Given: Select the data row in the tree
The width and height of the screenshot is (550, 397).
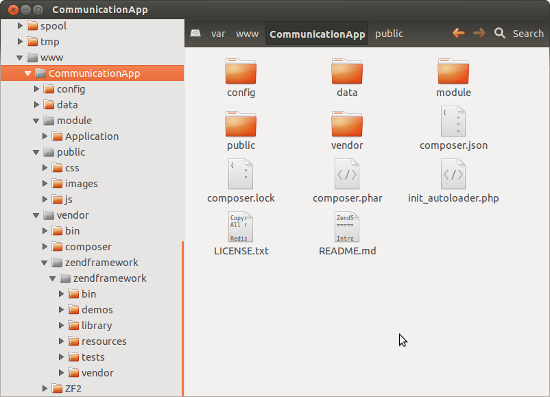Looking at the screenshot, I should pos(93,105).
